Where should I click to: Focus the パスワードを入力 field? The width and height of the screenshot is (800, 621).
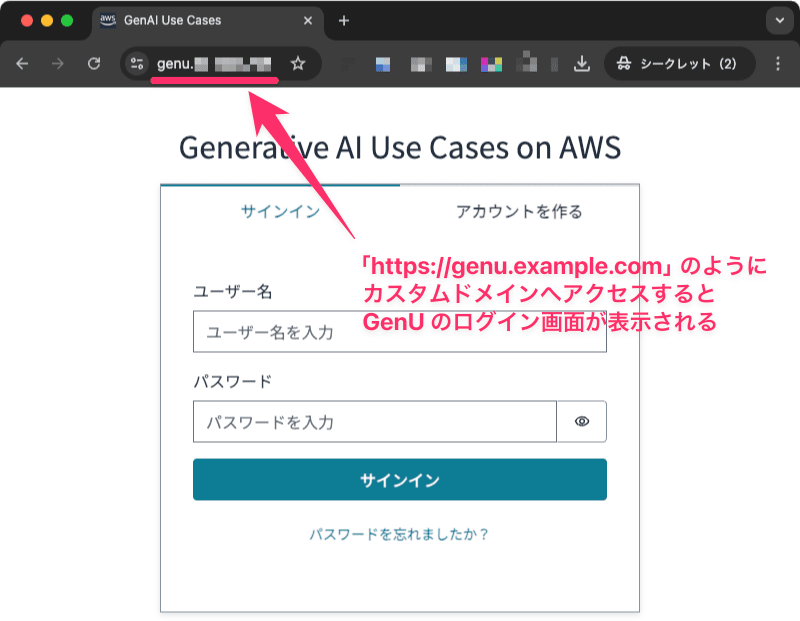(x=375, y=421)
